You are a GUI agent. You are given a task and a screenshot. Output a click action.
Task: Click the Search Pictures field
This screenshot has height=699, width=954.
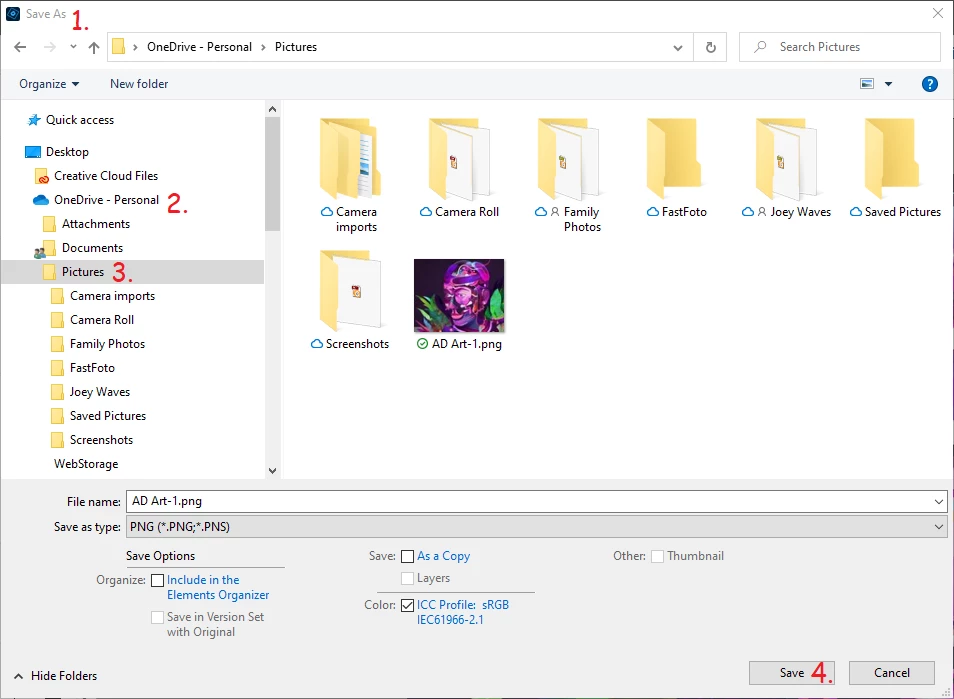pyautogui.click(x=840, y=47)
